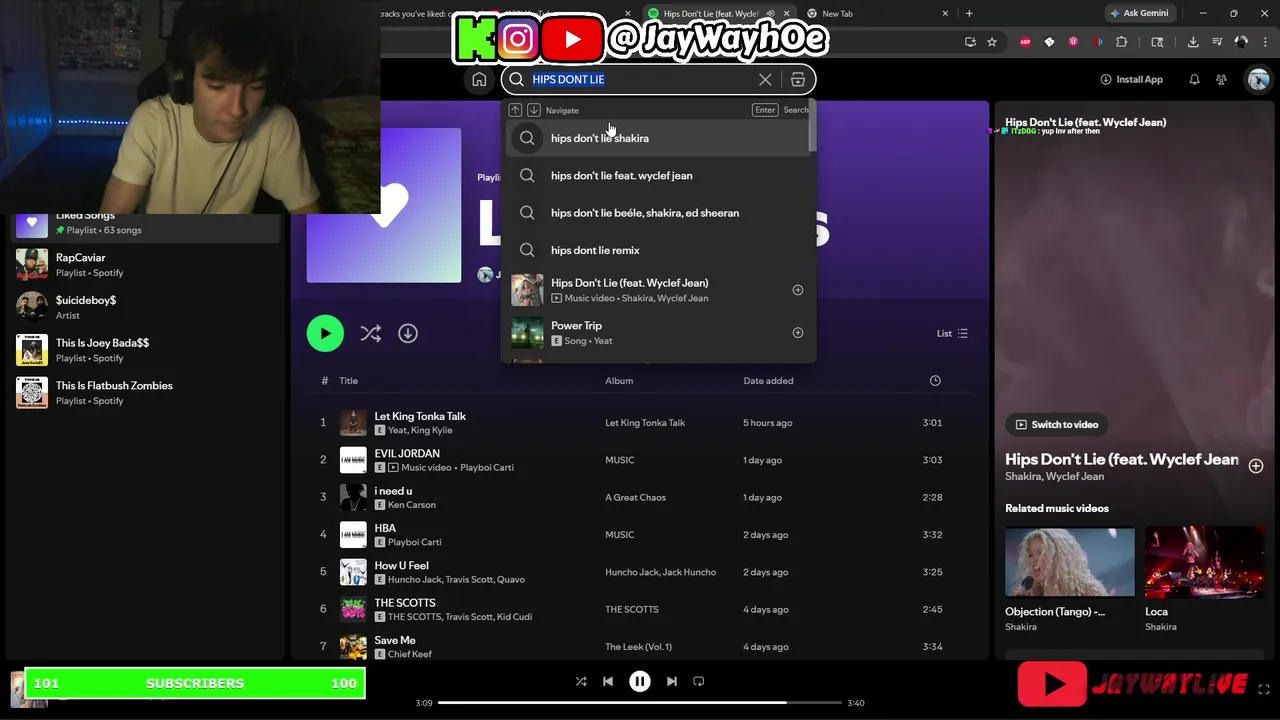
Task: Play the Liked Songs playlist with the green button
Action: 325,333
